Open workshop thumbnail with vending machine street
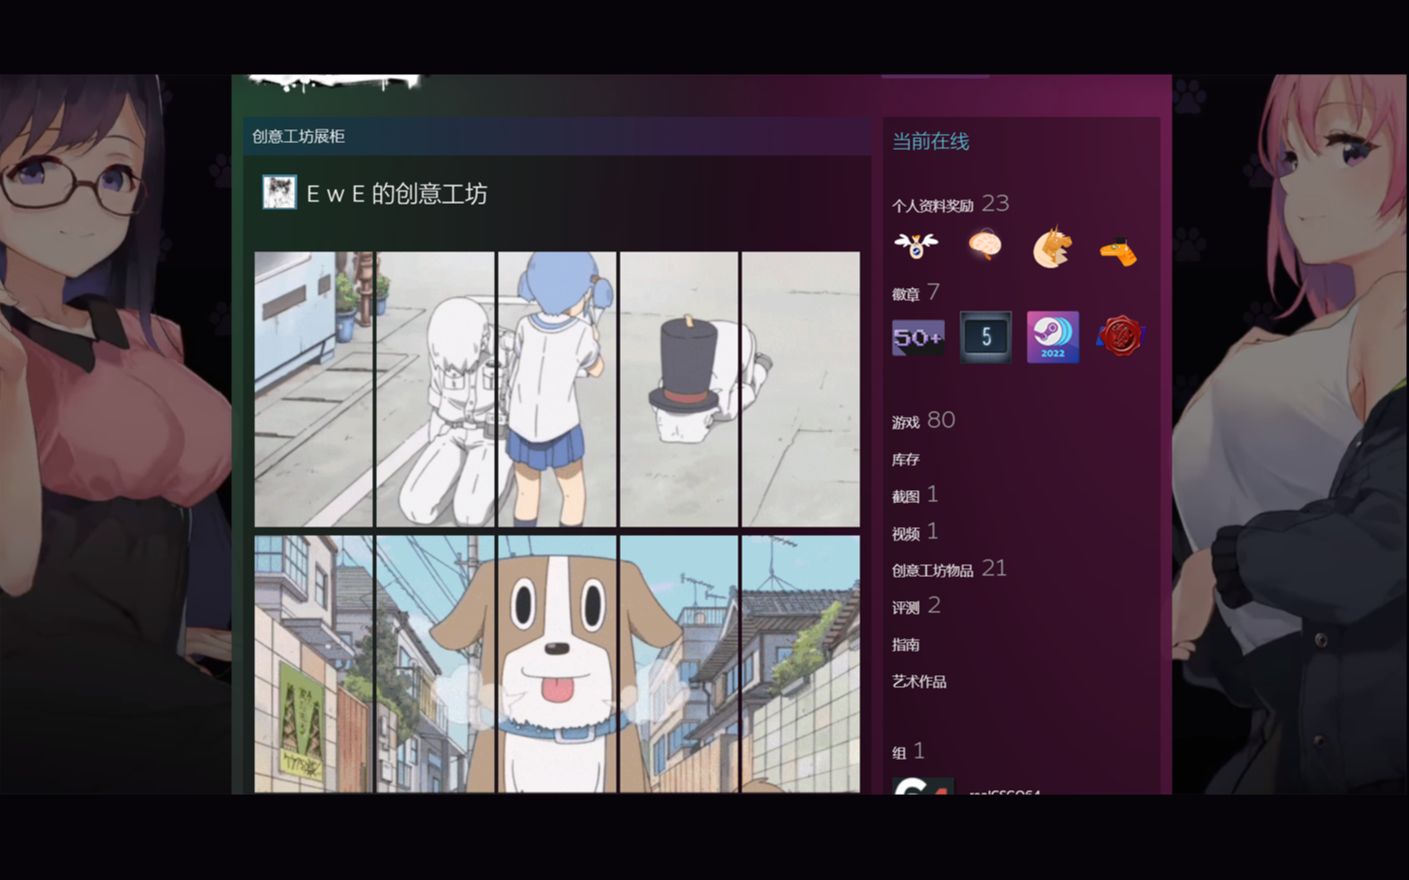This screenshot has width=1409, height=880. (313, 389)
